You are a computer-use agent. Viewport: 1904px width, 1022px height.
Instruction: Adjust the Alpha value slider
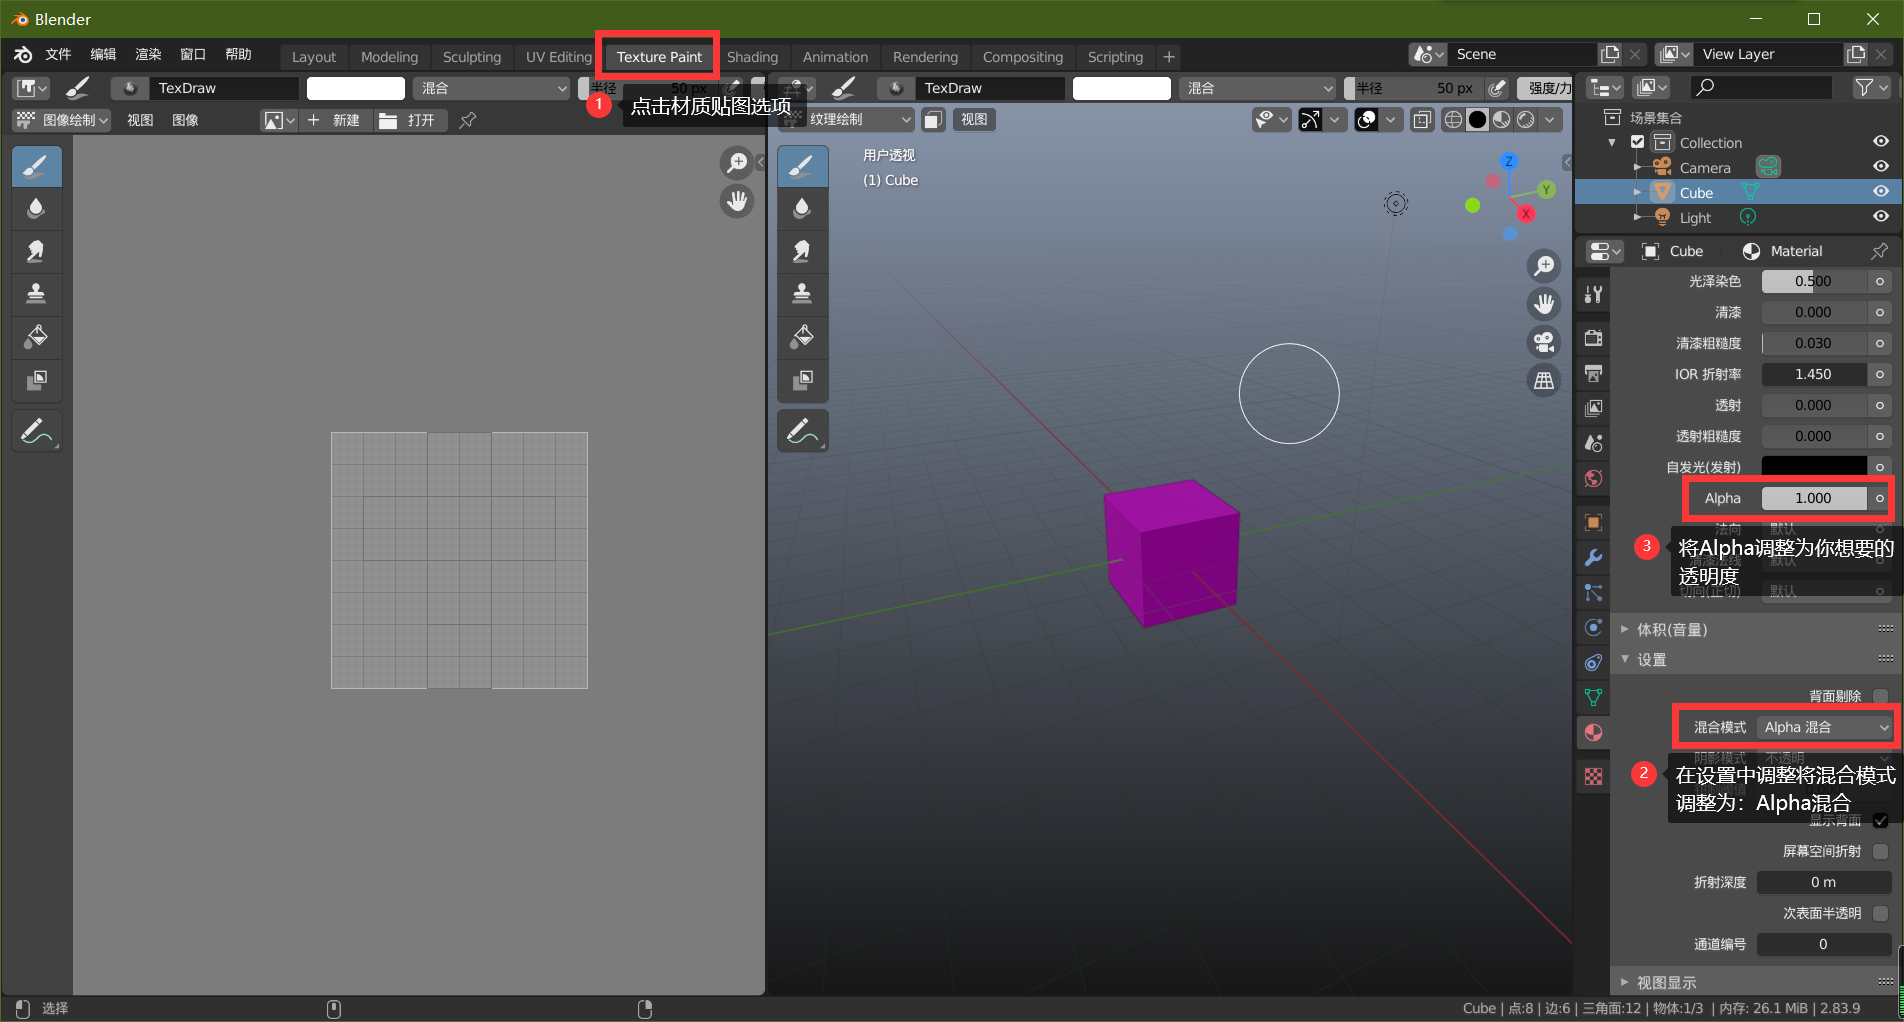pos(1814,498)
